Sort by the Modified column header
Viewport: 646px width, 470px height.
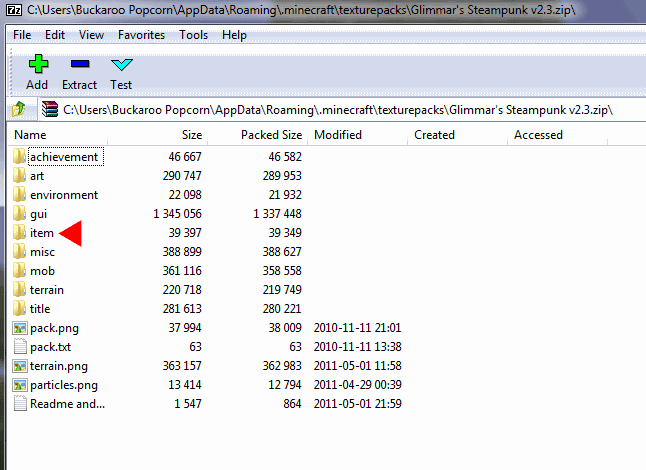(x=358, y=135)
